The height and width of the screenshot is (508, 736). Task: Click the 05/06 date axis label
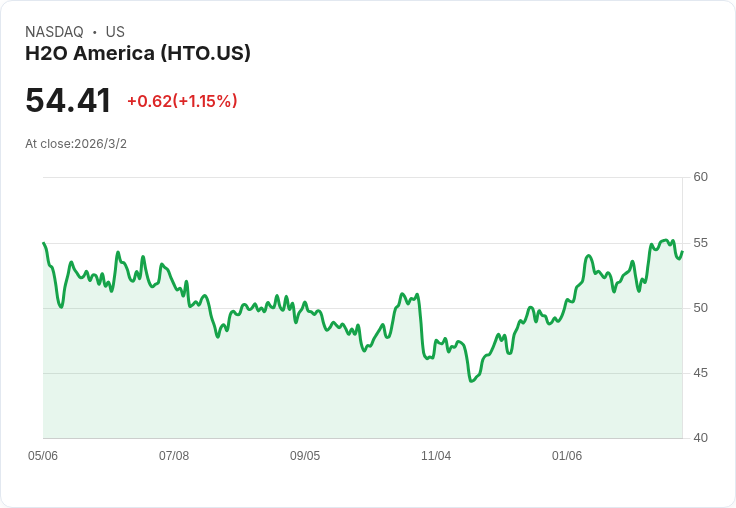[x=43, y=456]
